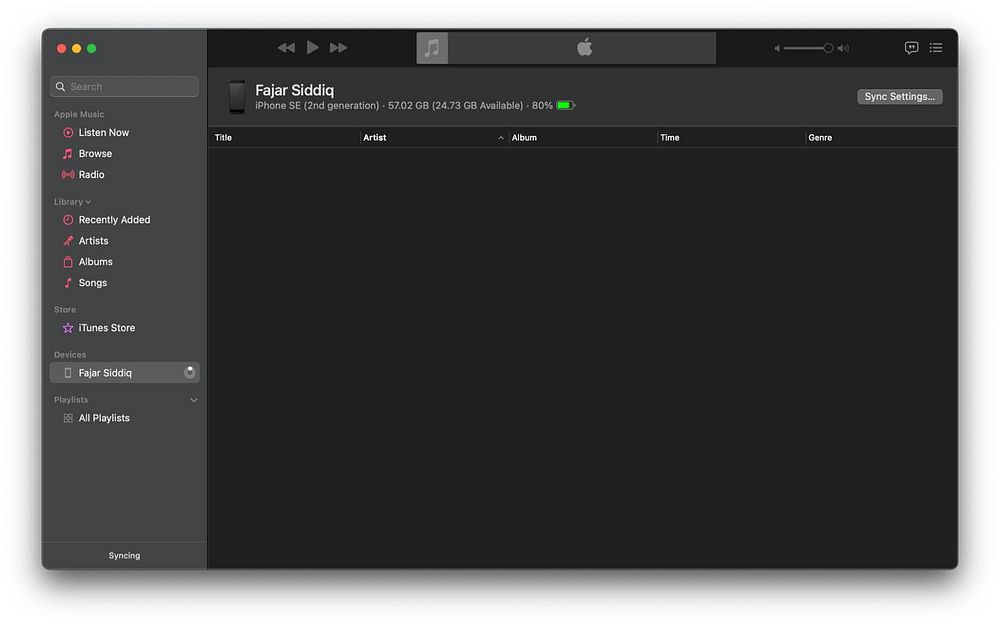Click the Recently Added clock icon

68,220
